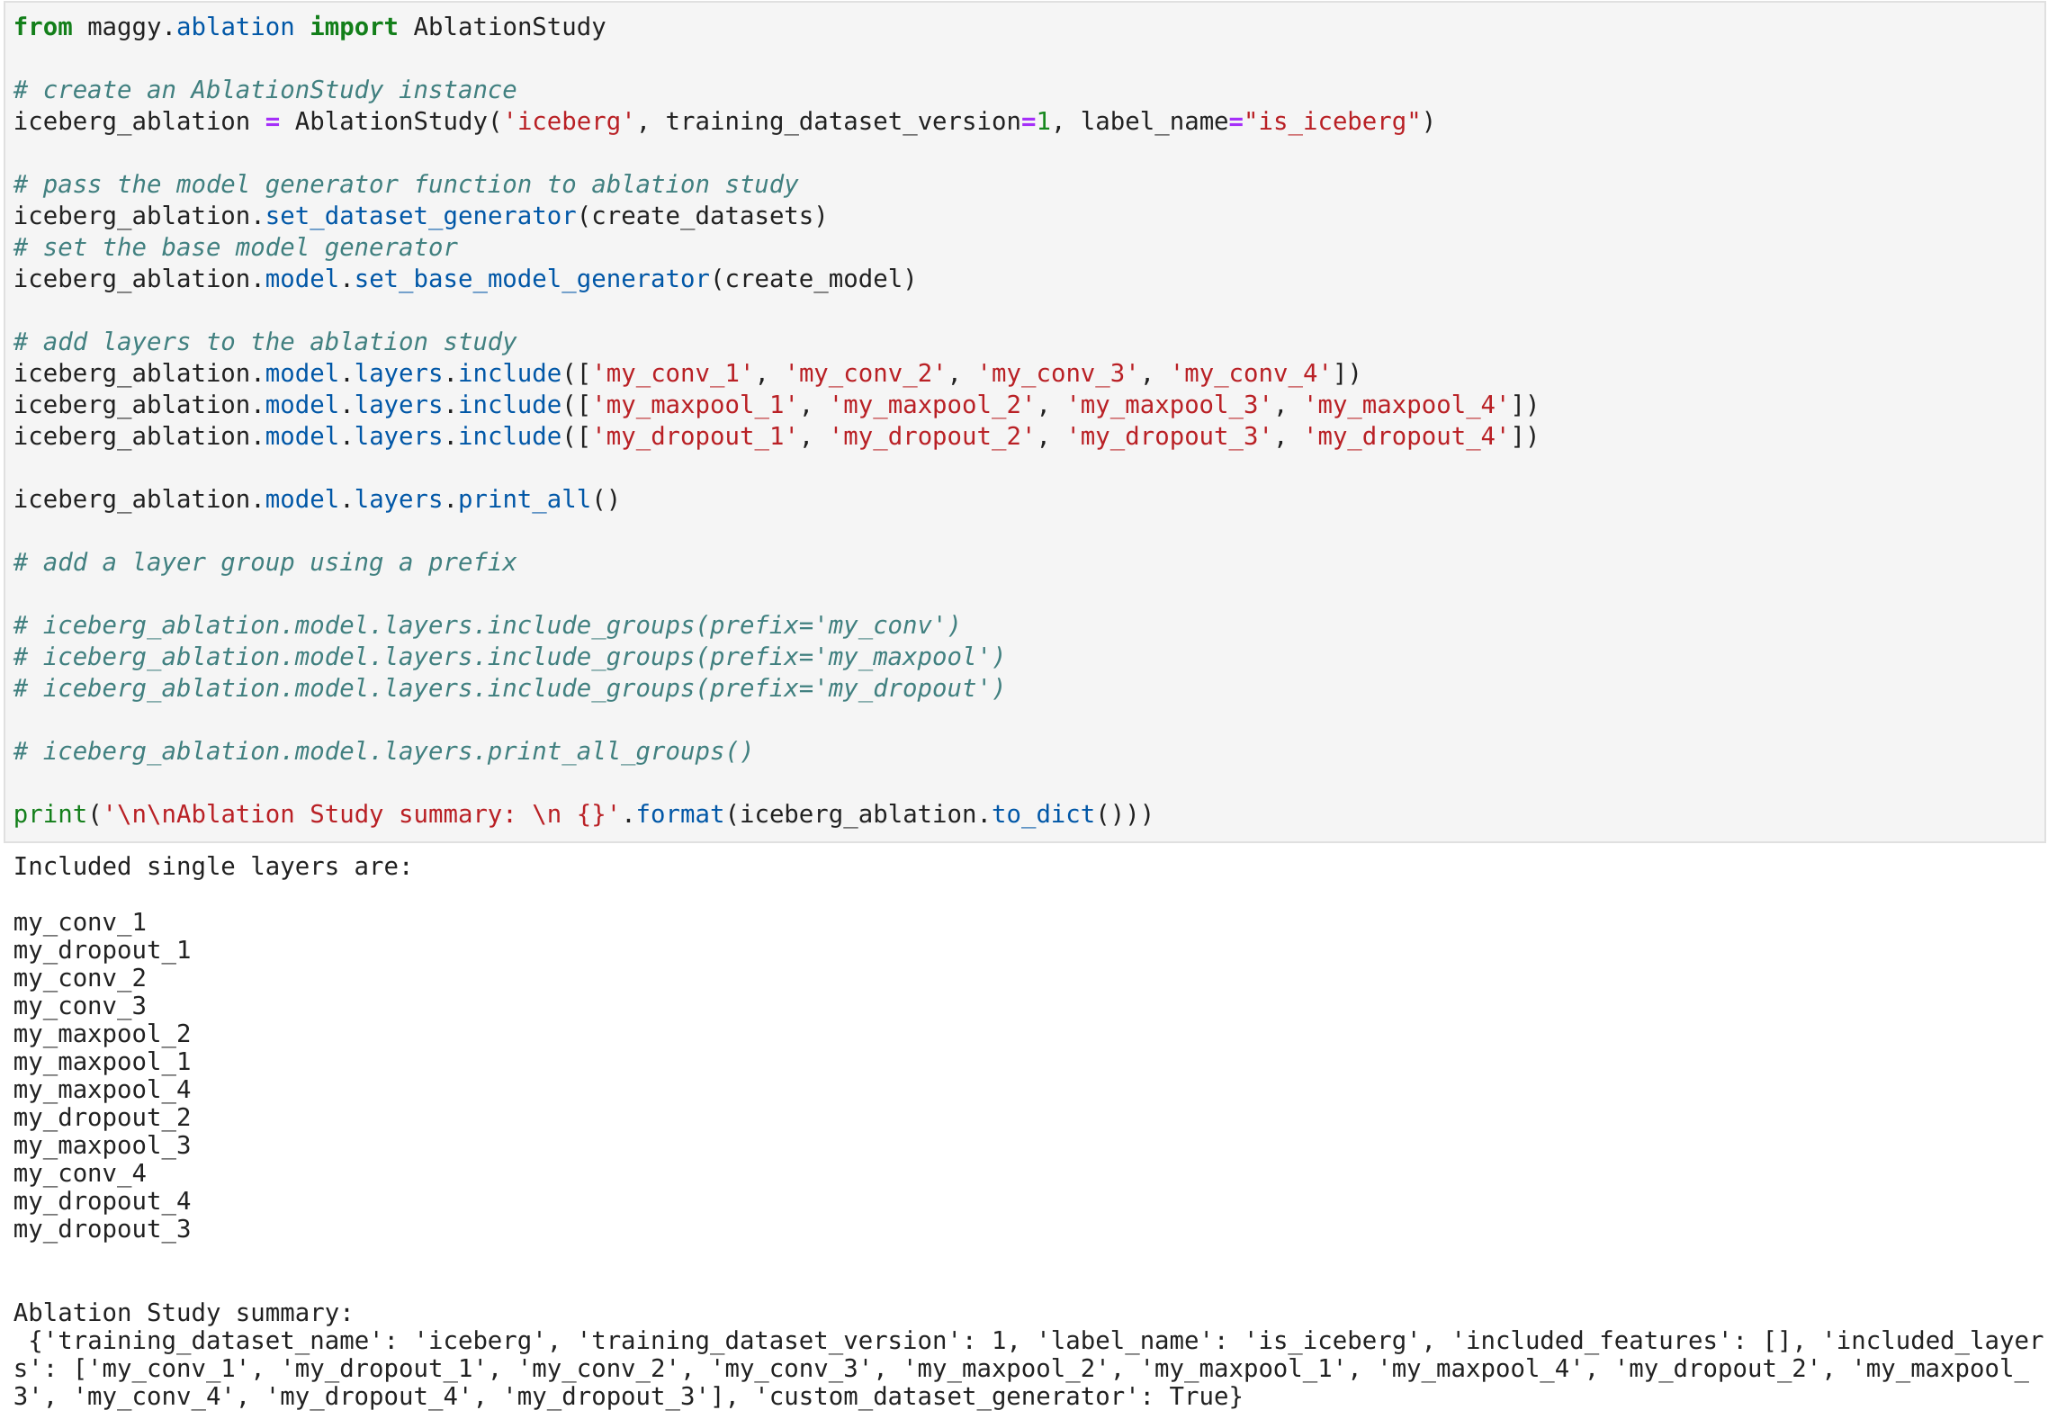Click the 'my_maxpool_4' string in code
This screenshot has height=1411, width=2048.
(x=1406, y=405)
